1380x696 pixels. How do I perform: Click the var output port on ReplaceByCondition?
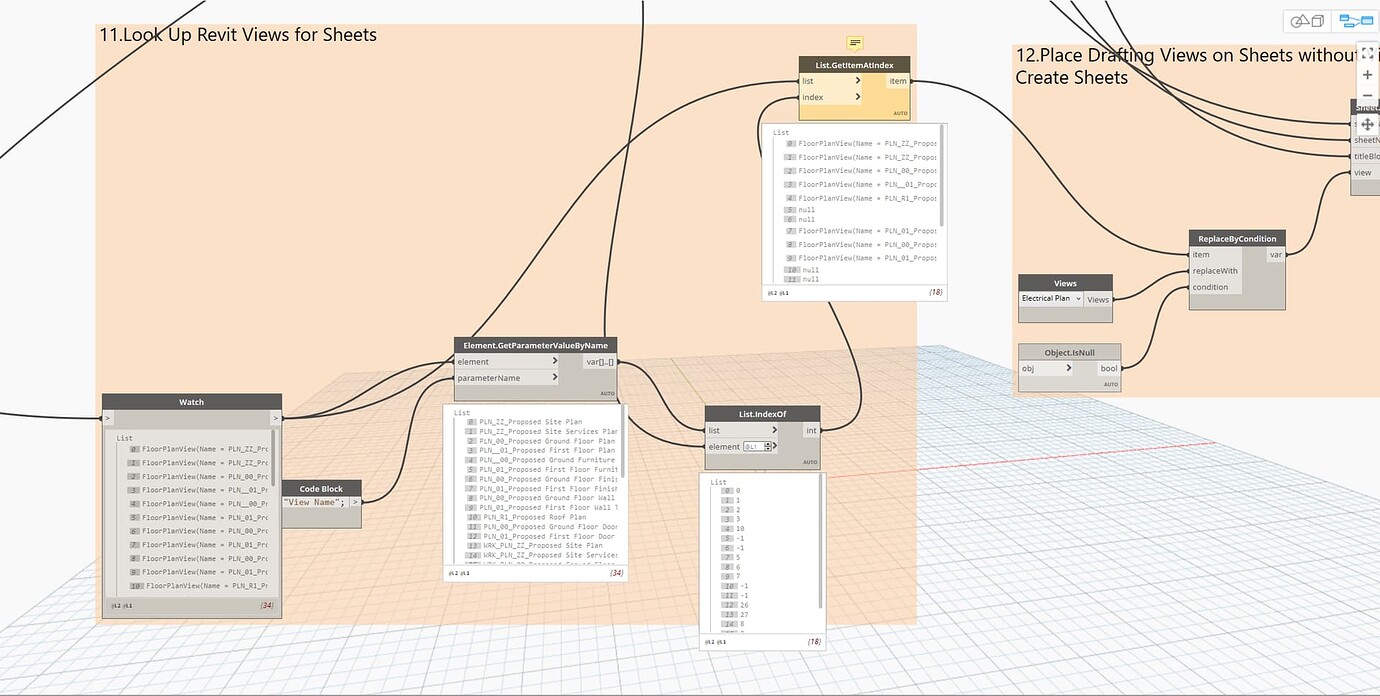coord(1276,255)
